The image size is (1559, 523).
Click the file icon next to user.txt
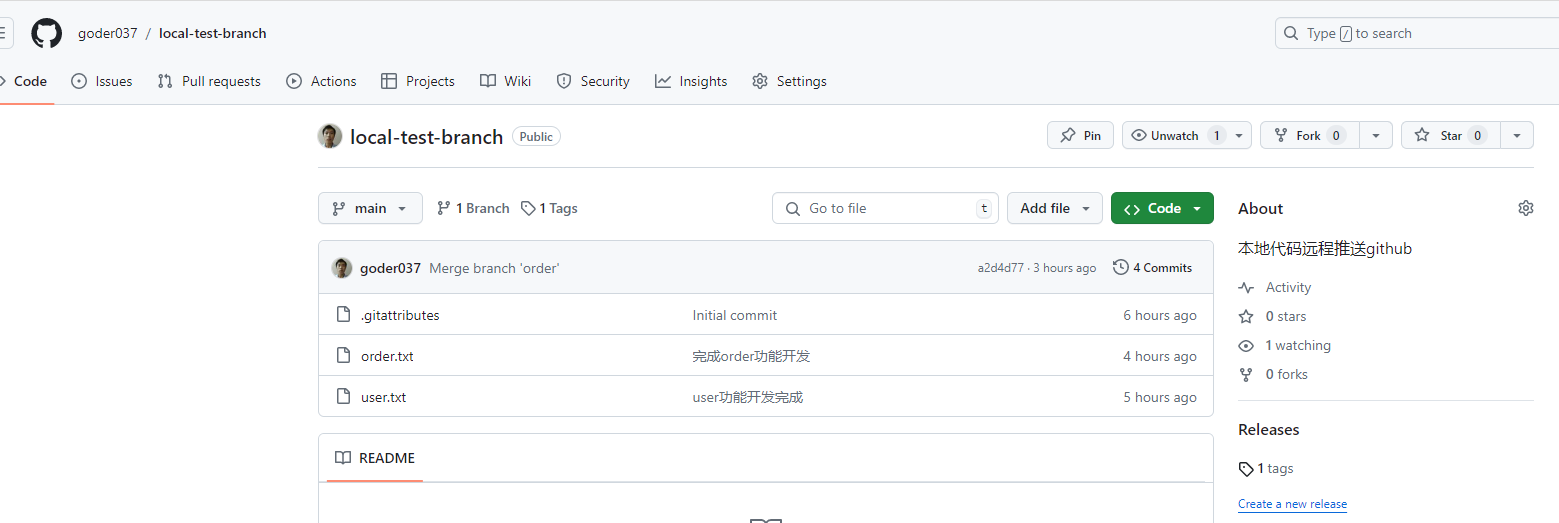click(x=343, y=397)
